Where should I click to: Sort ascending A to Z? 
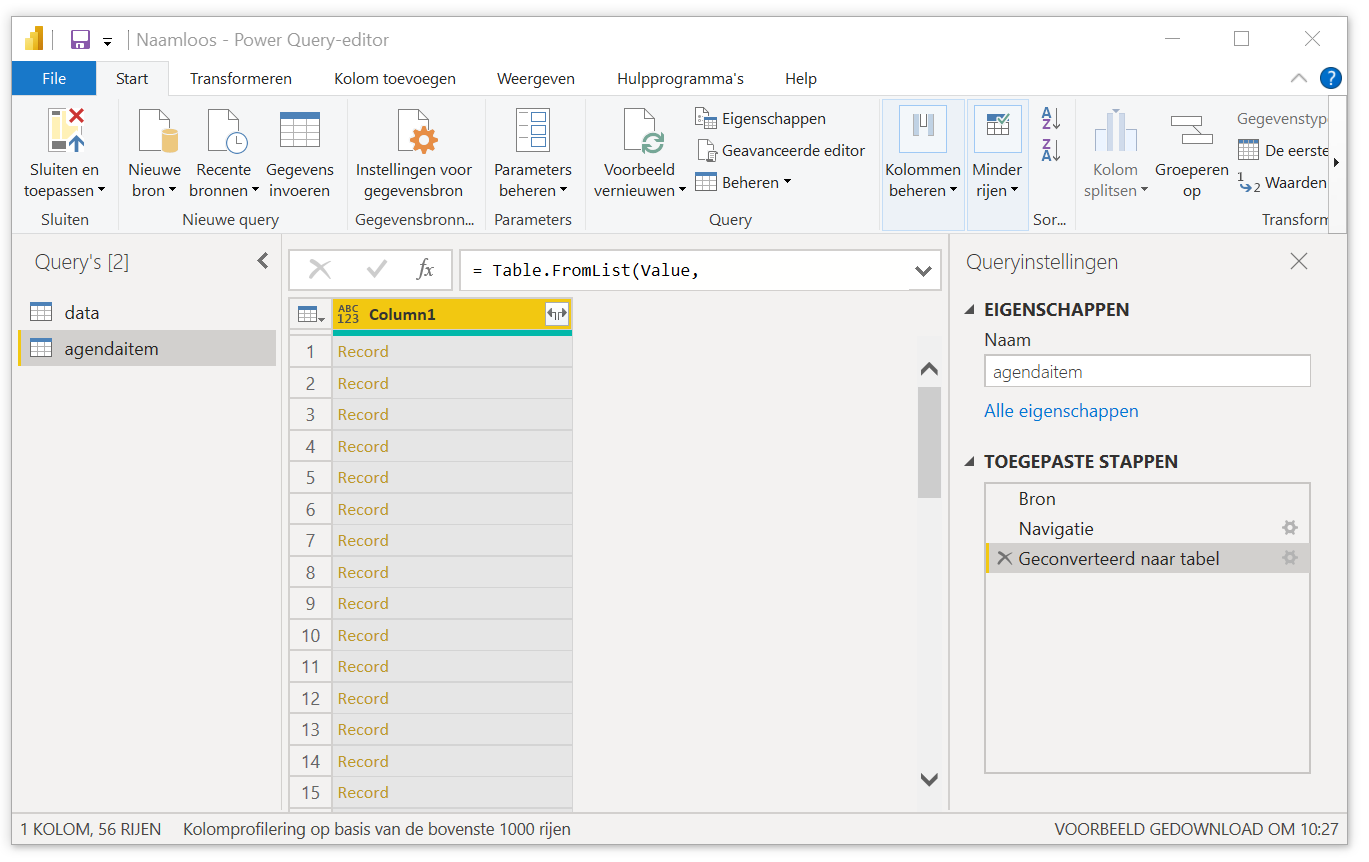(x=1051, y=119)
